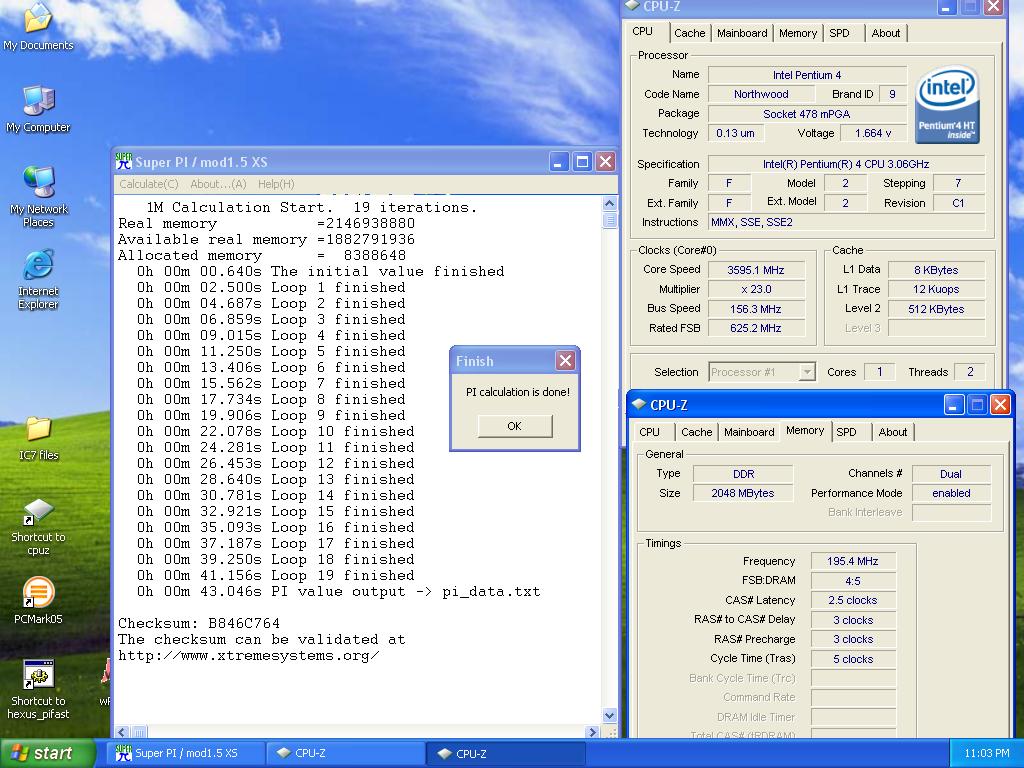
Task: Click Super PI vertical scrollbar up arrow
Action: [x=609, y=204]
